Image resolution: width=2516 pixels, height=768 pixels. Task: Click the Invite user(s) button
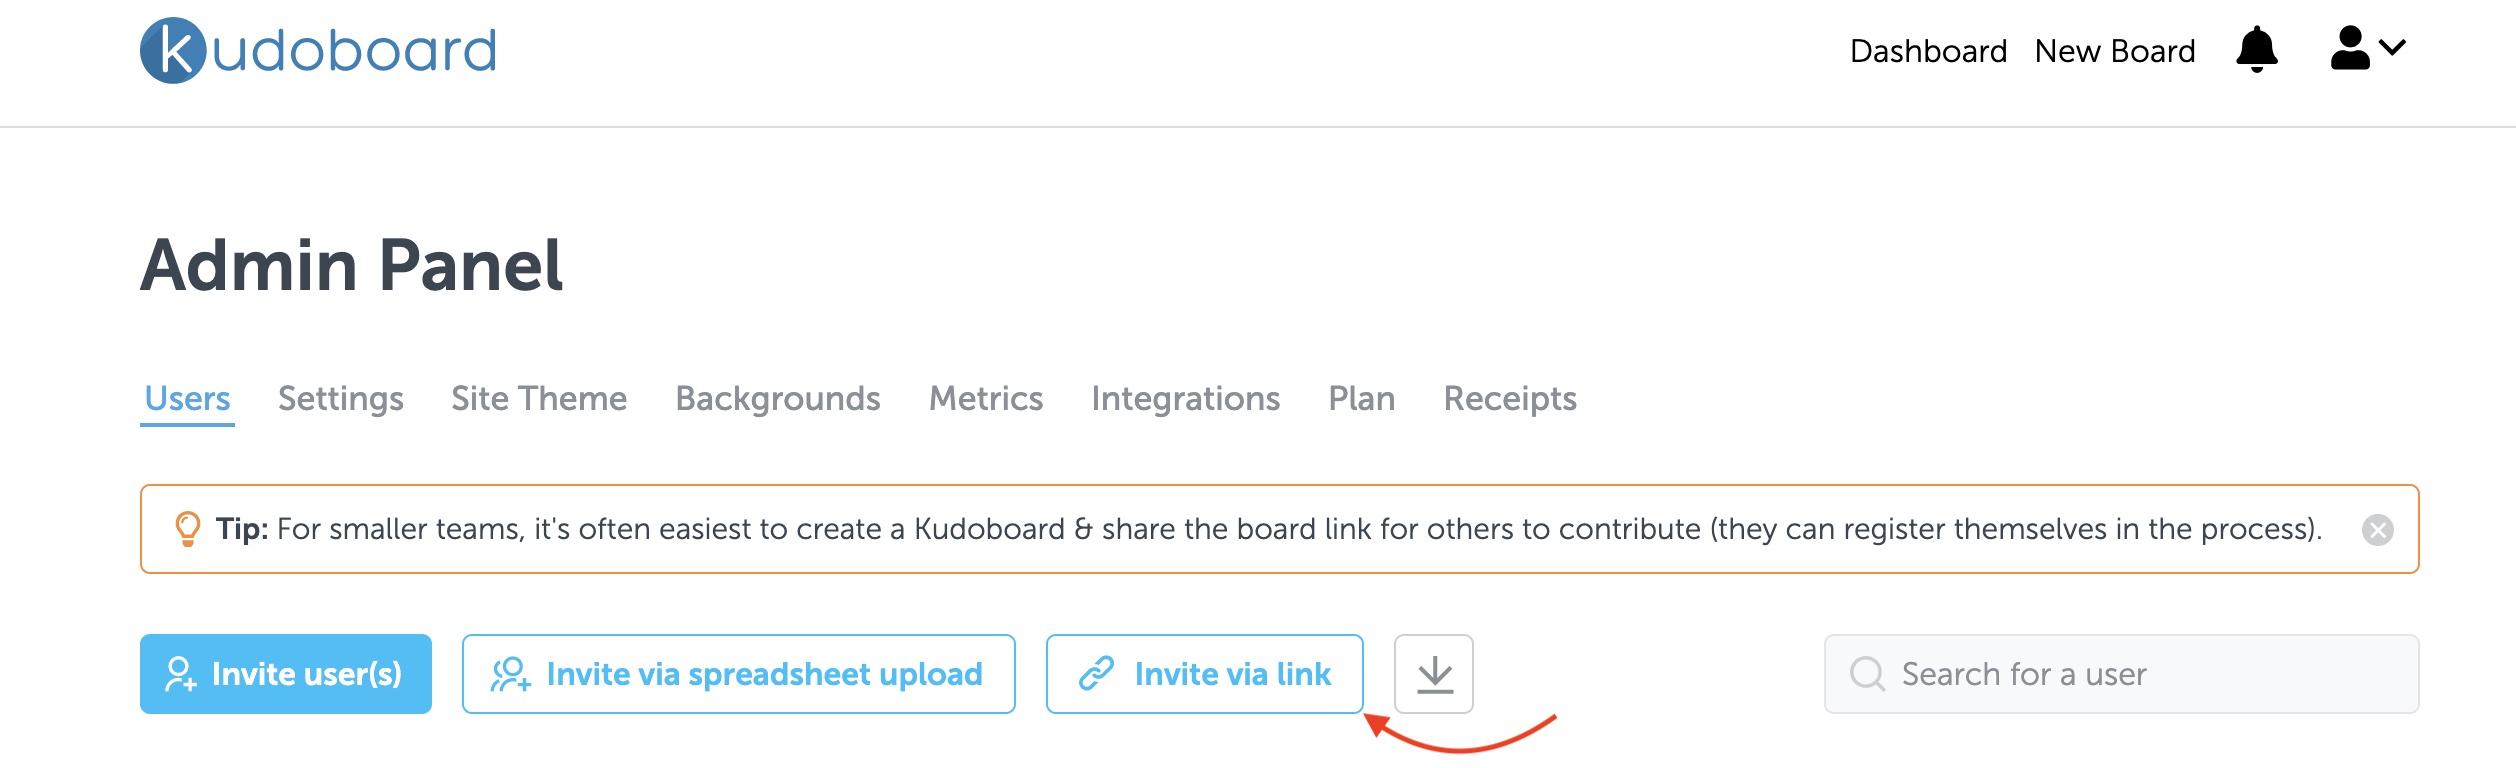[x=286, y=674]
